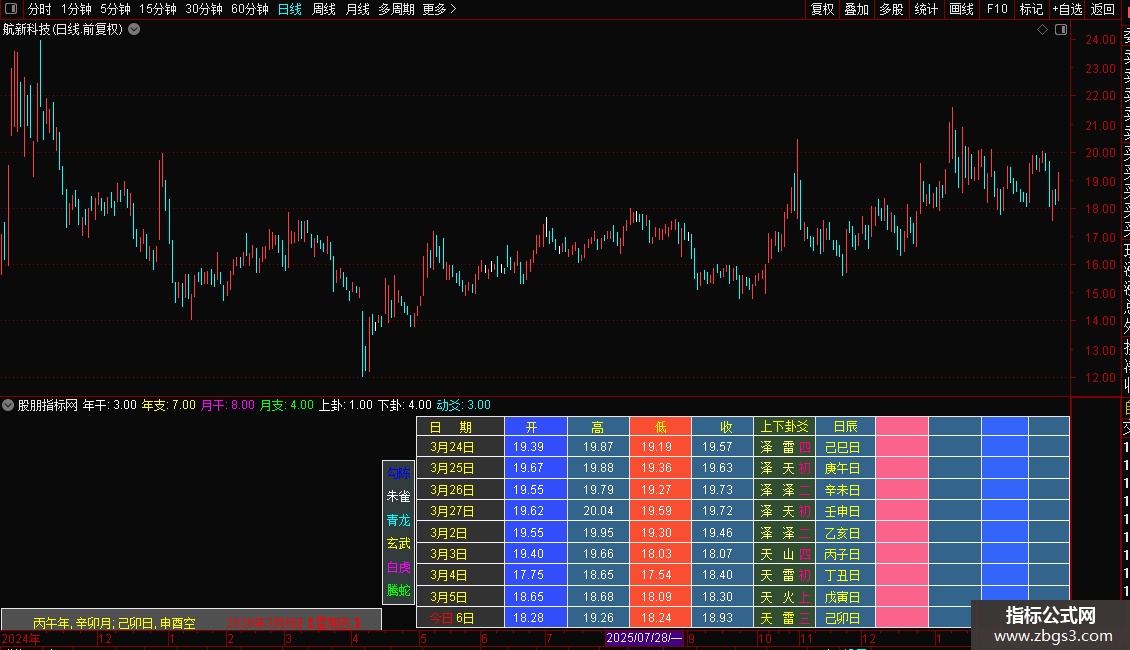Image resolution: width=1130 pixels, height=650 pixels.
Task: Click the 己卯日 cell
Action: [x=845, y=618]
